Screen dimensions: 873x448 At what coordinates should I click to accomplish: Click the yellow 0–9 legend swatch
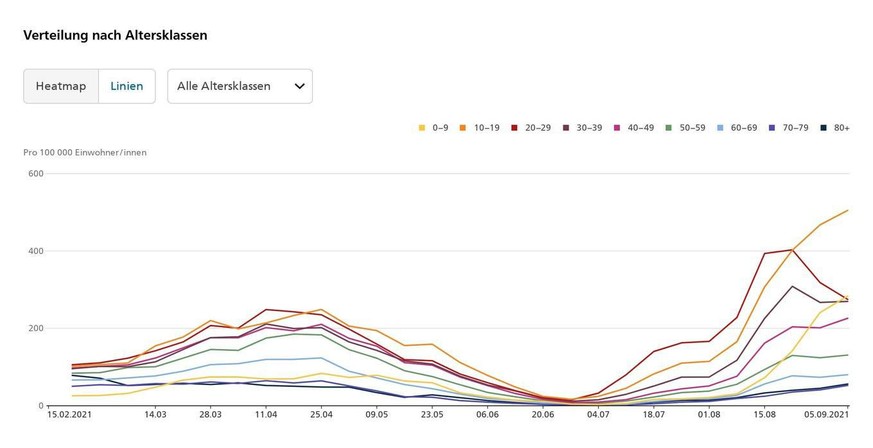[x=422, y=128]
